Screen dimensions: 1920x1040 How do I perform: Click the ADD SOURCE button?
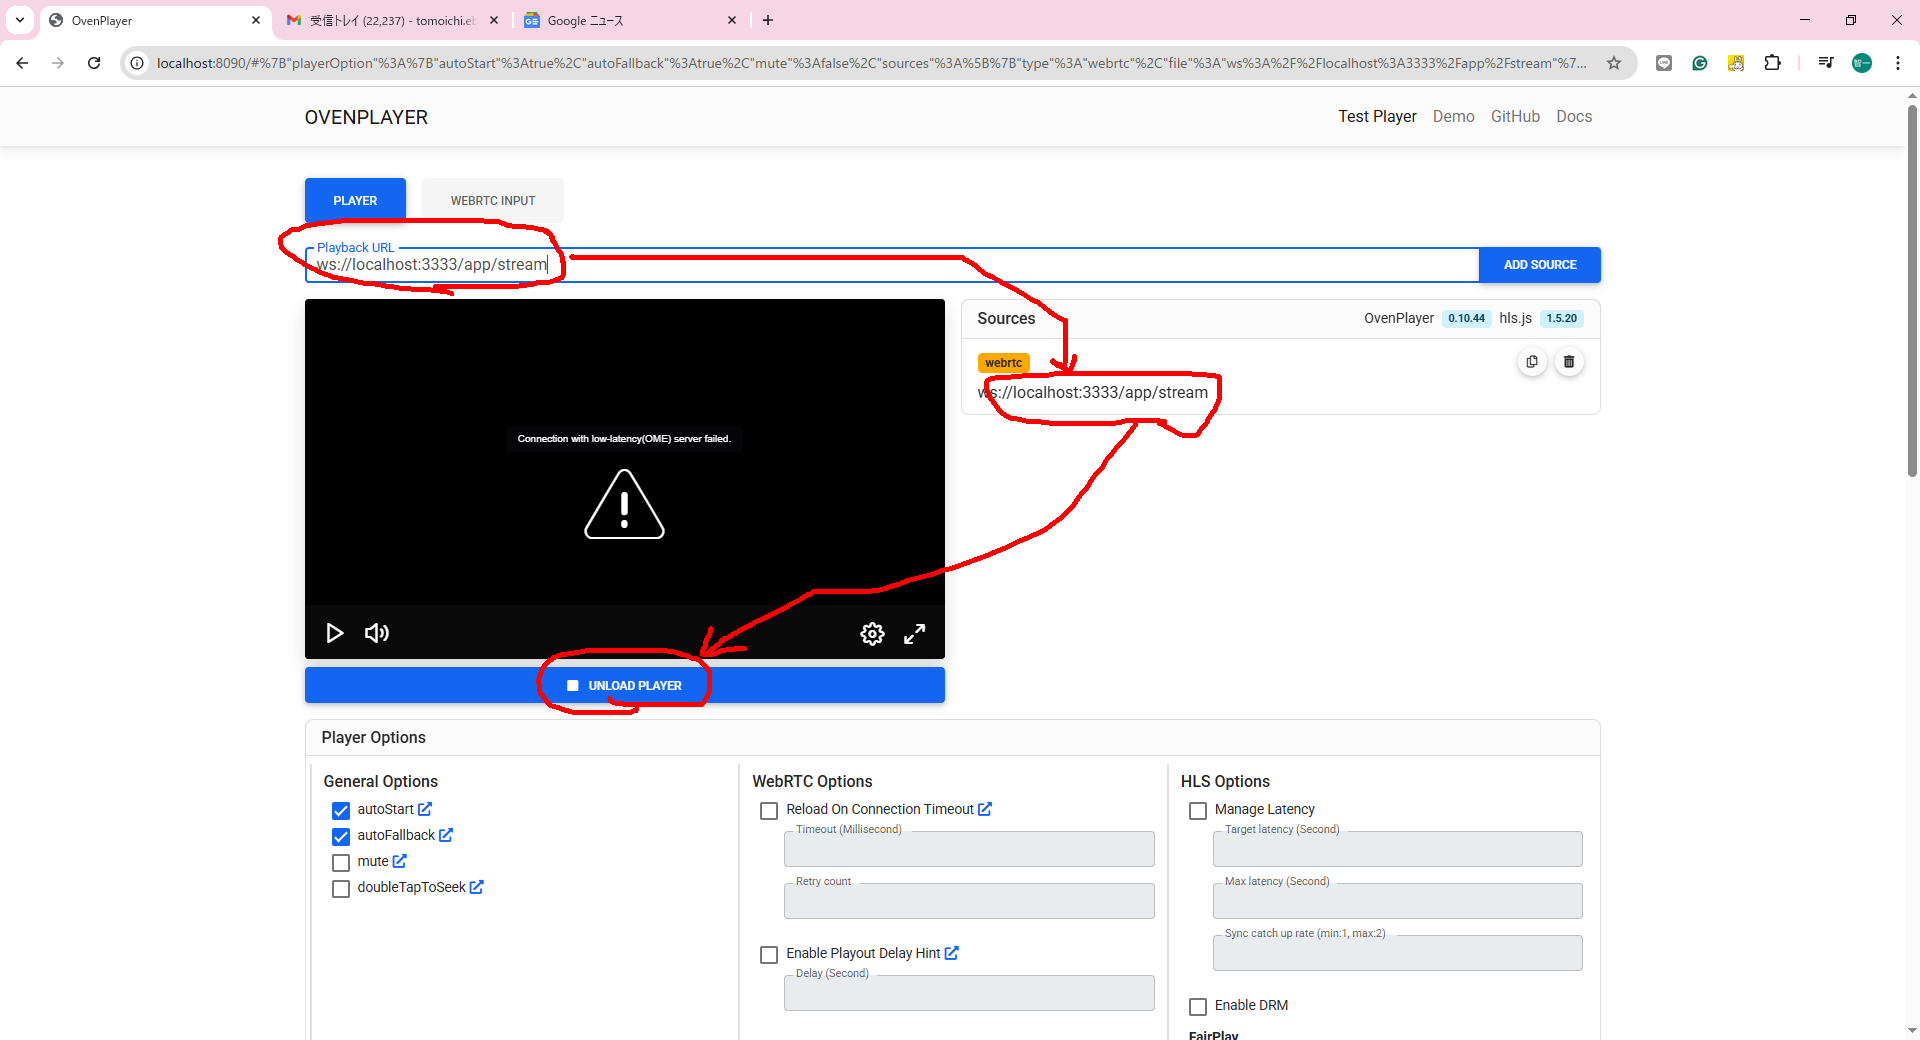coord(1540,265)
